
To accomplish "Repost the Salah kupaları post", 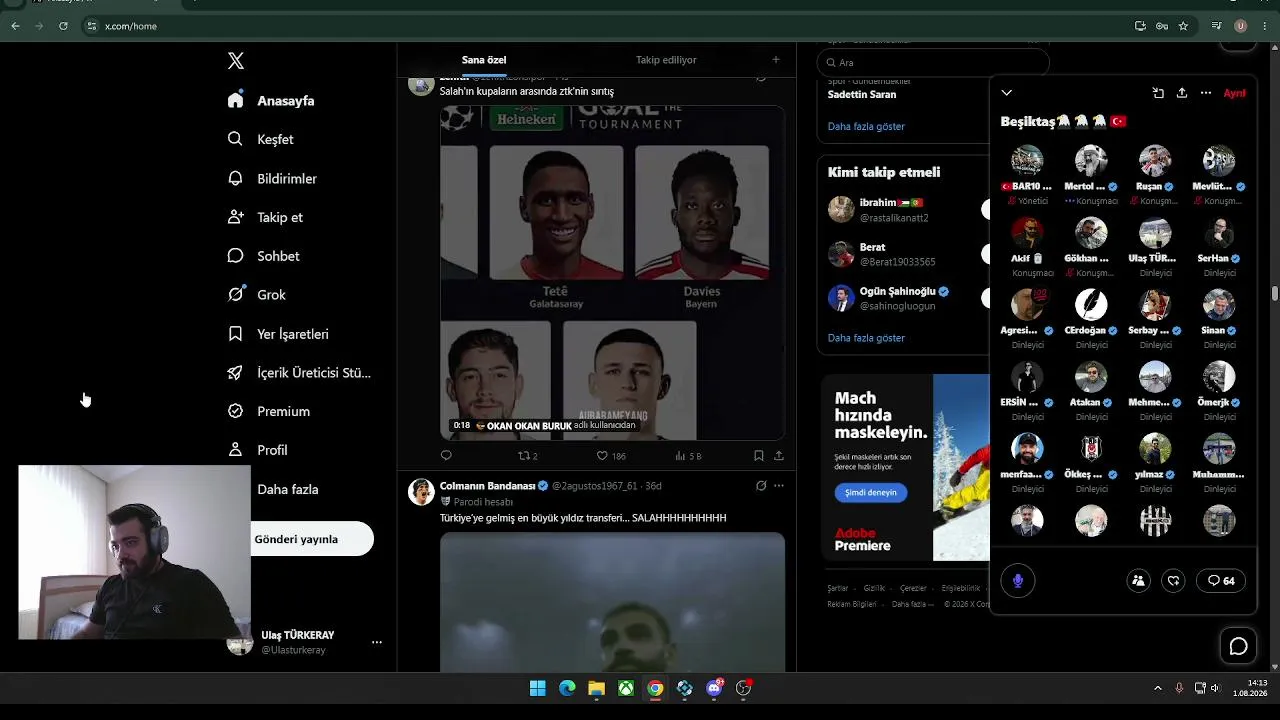I will pos(528,456).
